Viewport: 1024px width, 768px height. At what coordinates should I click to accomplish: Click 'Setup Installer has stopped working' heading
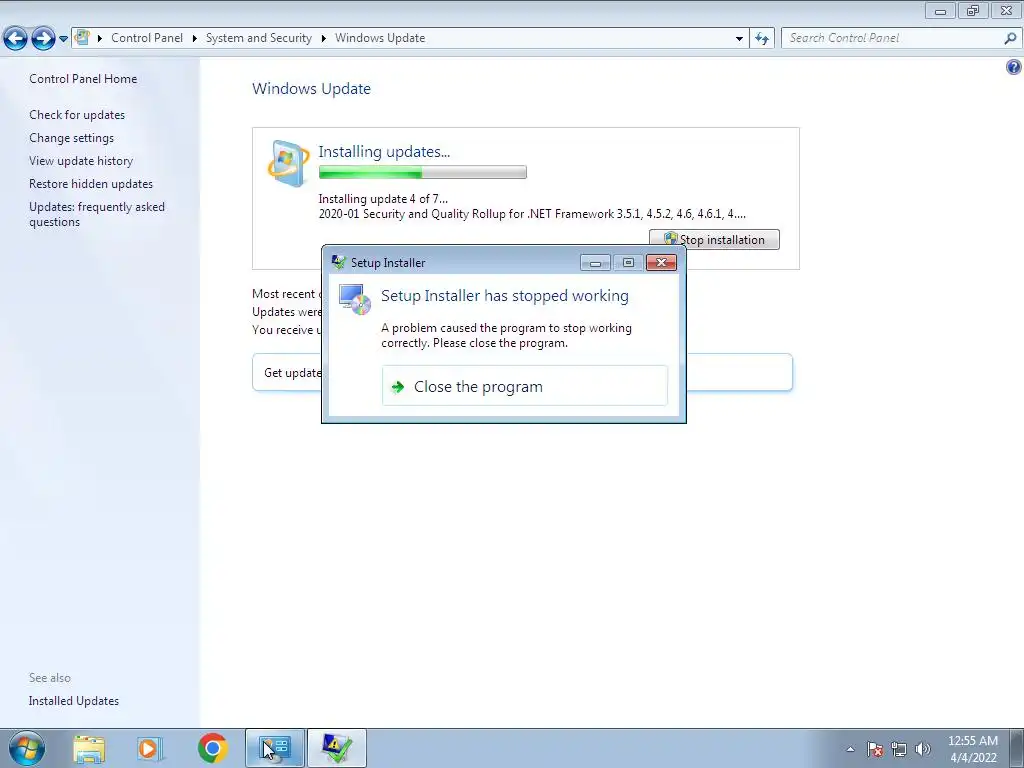(x=504, y=296)
